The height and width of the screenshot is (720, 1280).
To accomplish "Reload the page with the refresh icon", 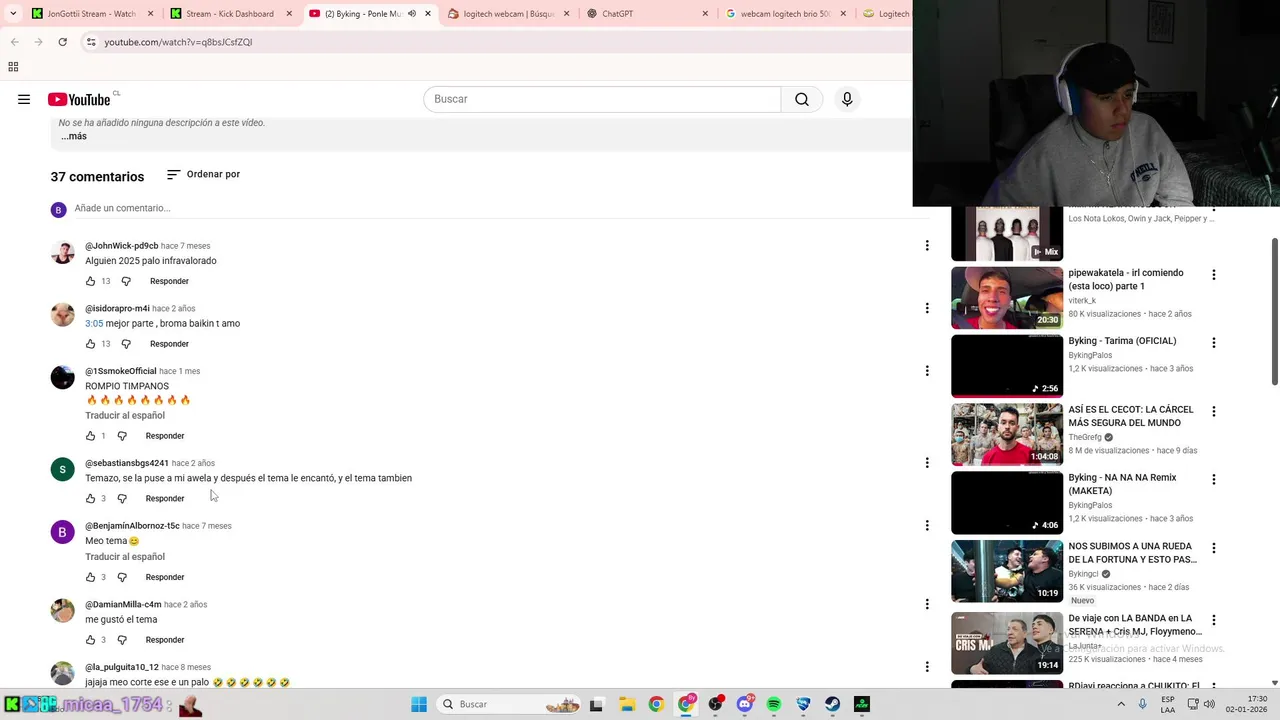I will (x=62, y=42).
